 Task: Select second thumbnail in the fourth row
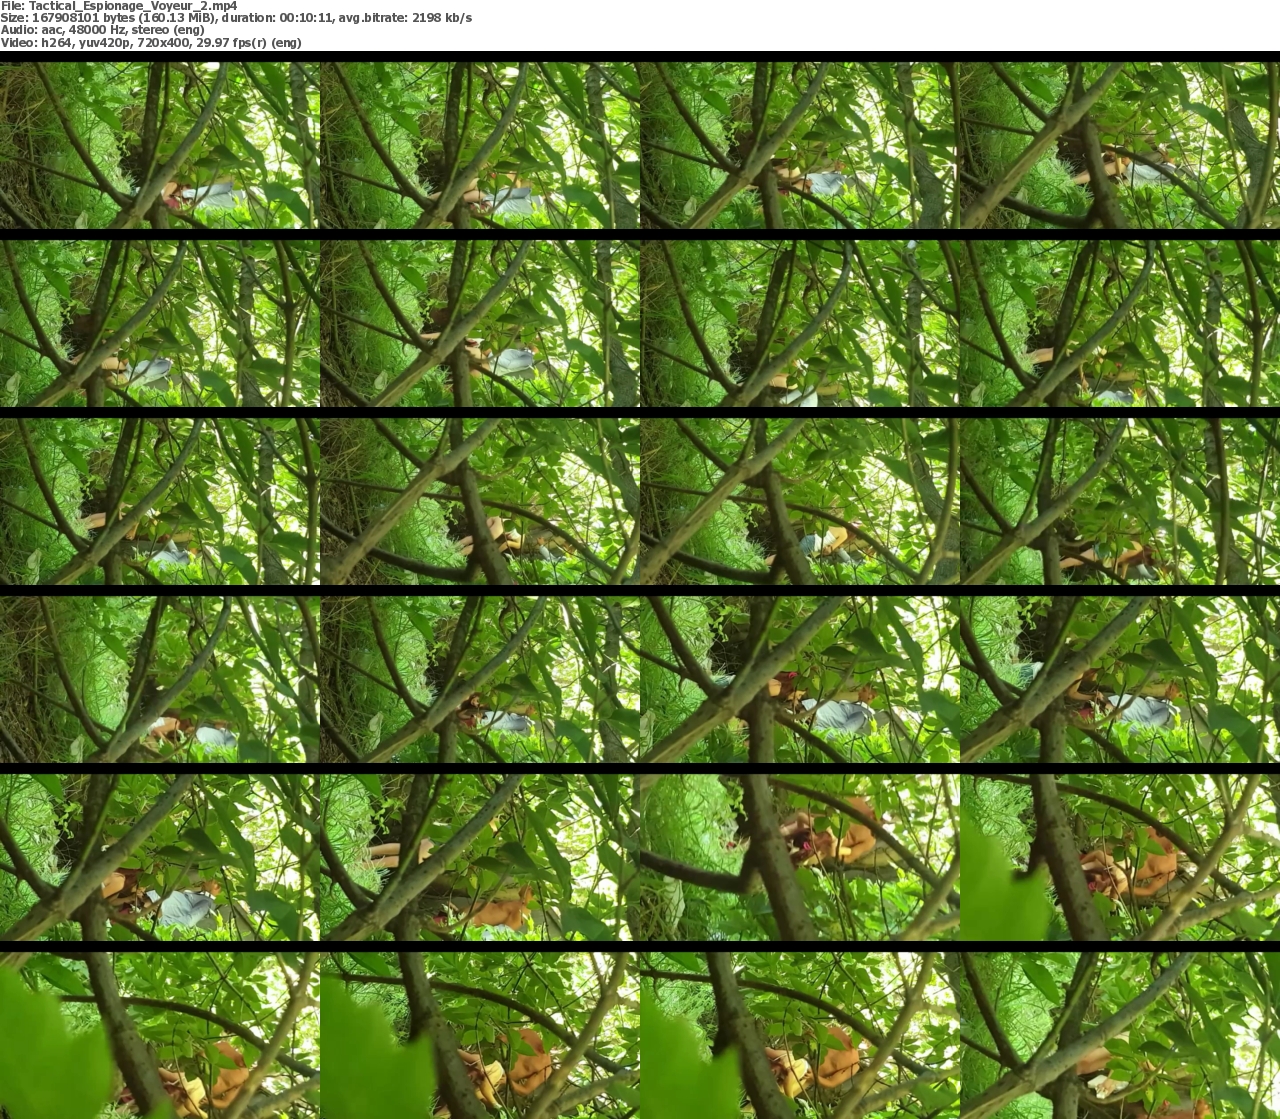[x=480, y=679]
